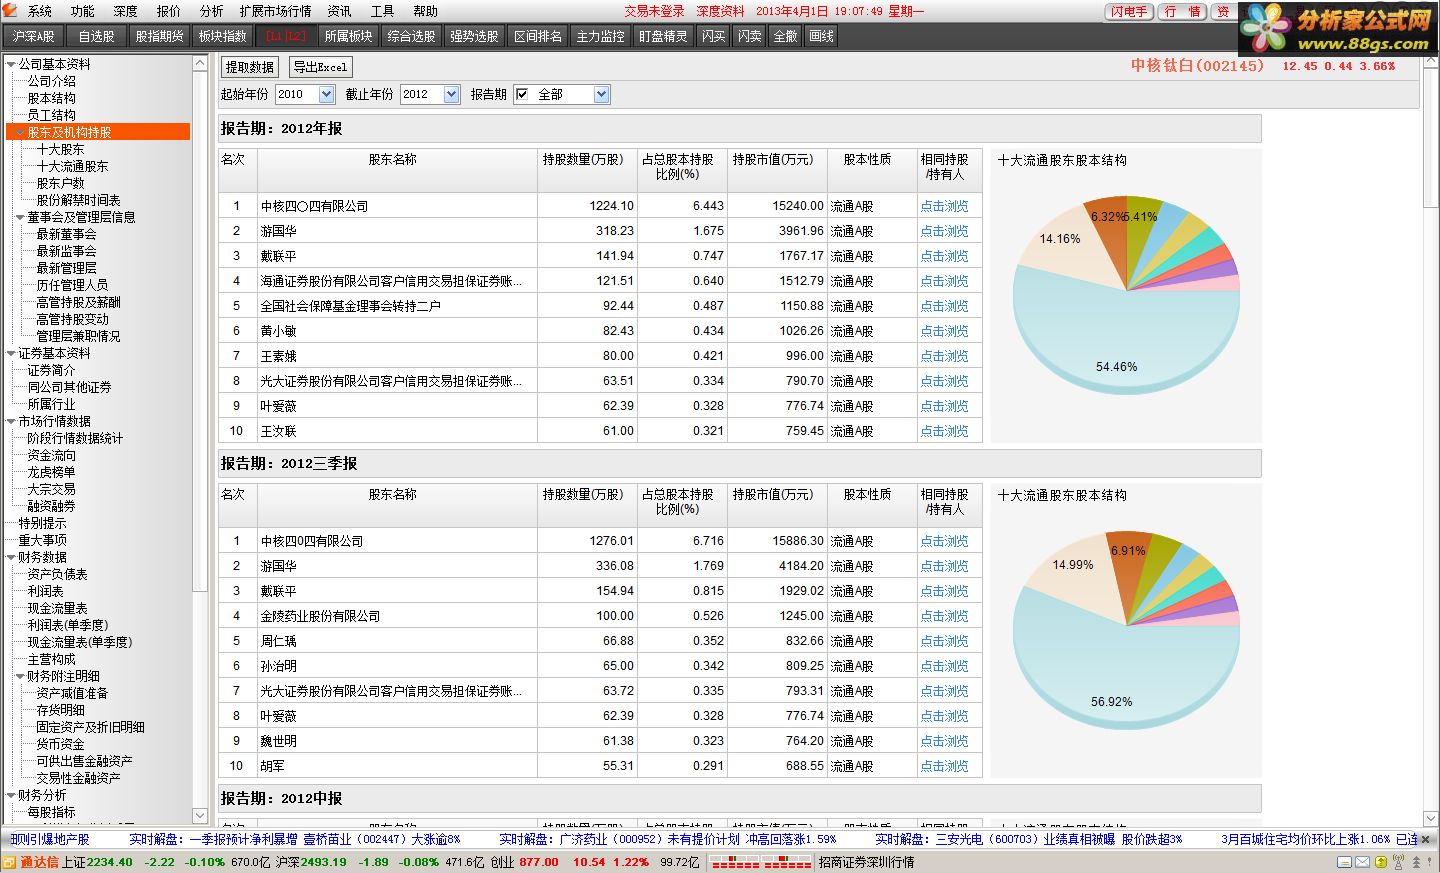Click the 画线 toolbar button
Screen dimensions: 1440x873
coord(822,36)
